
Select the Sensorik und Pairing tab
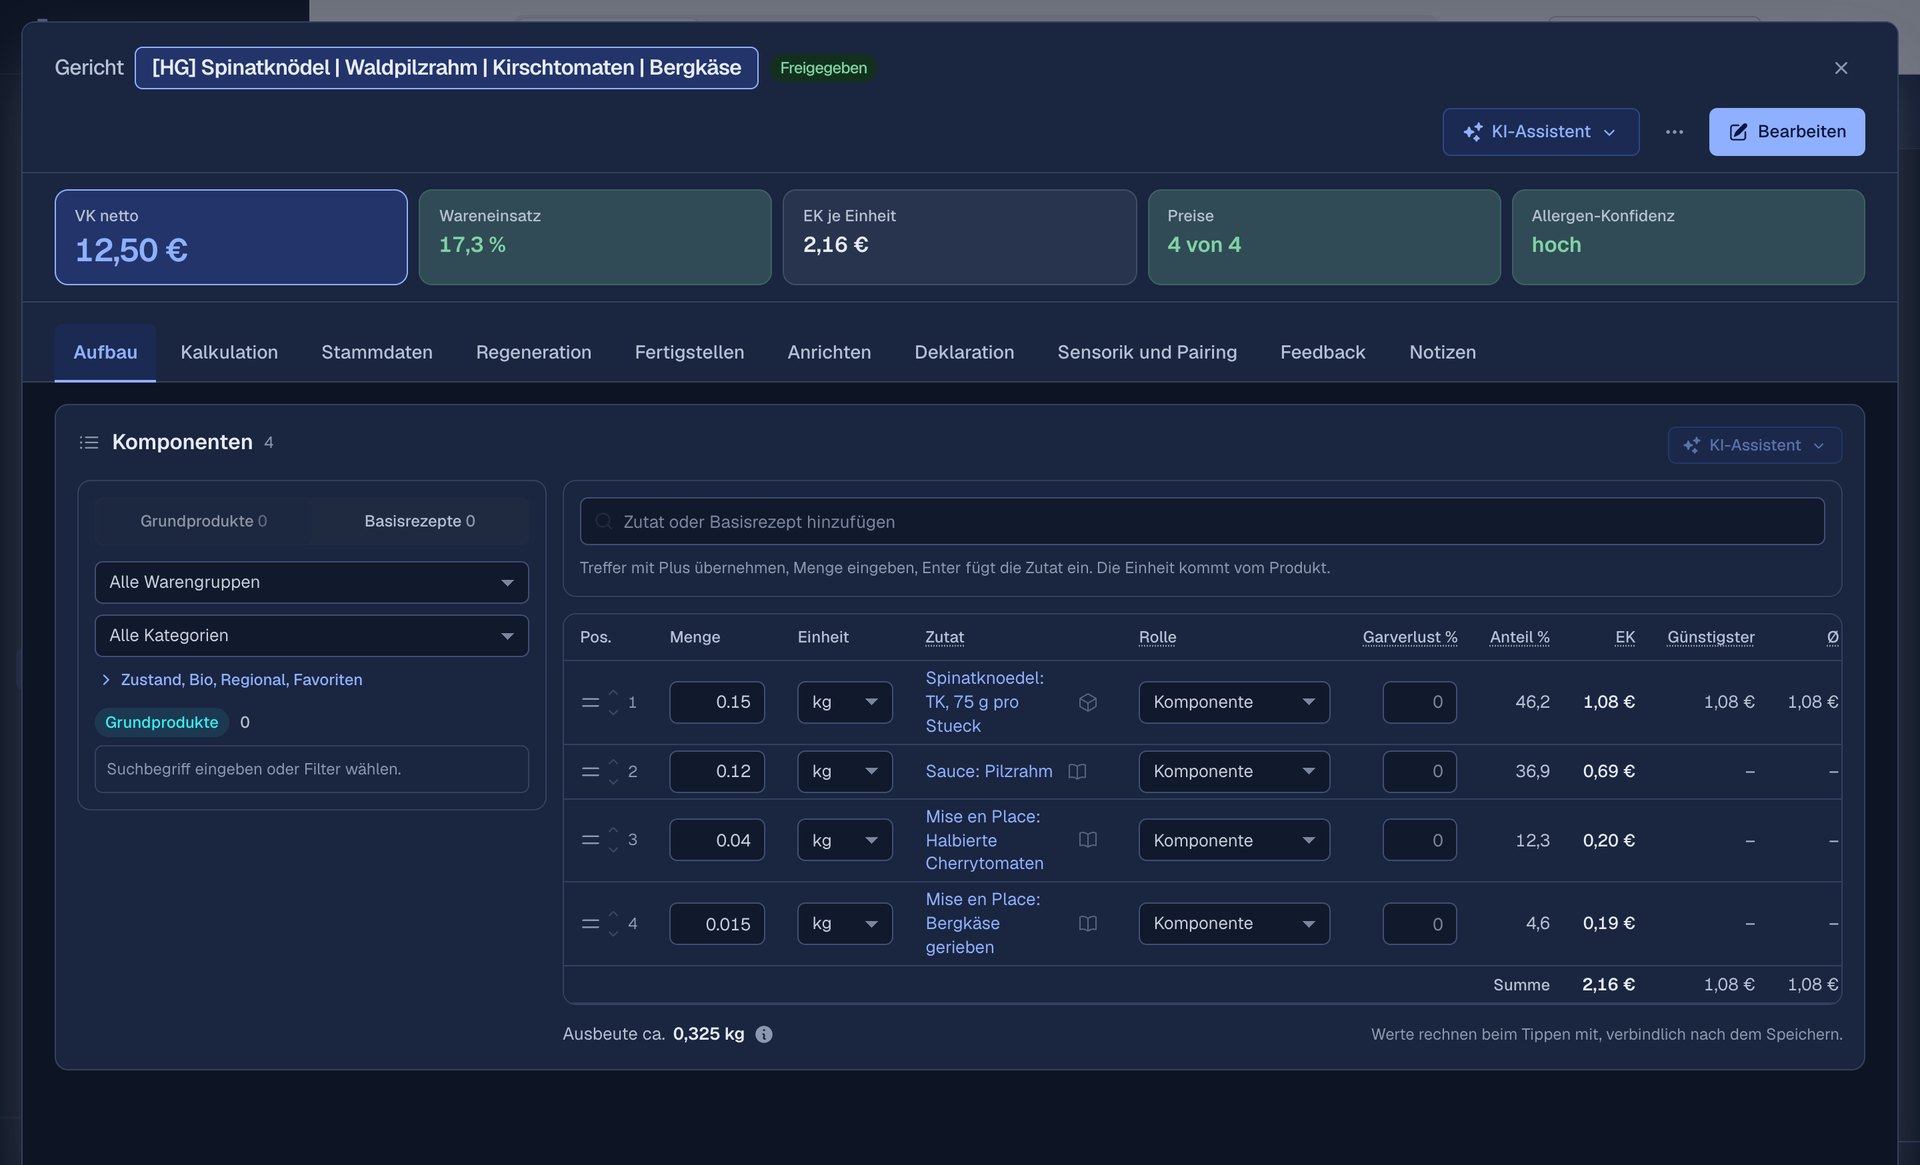[1147, 352]
